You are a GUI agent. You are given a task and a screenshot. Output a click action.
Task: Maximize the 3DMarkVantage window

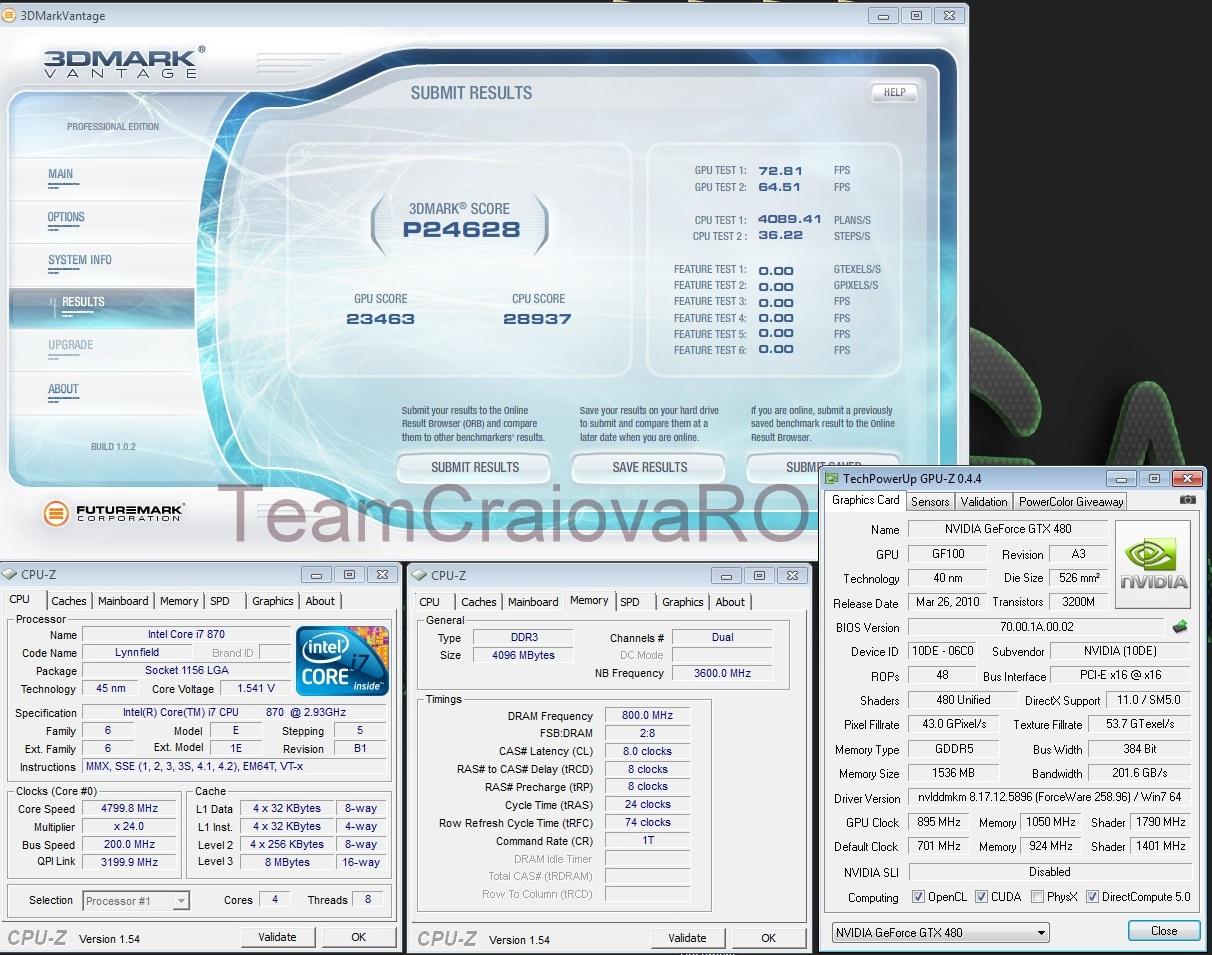pyautogui.click(x=916, y=15)
